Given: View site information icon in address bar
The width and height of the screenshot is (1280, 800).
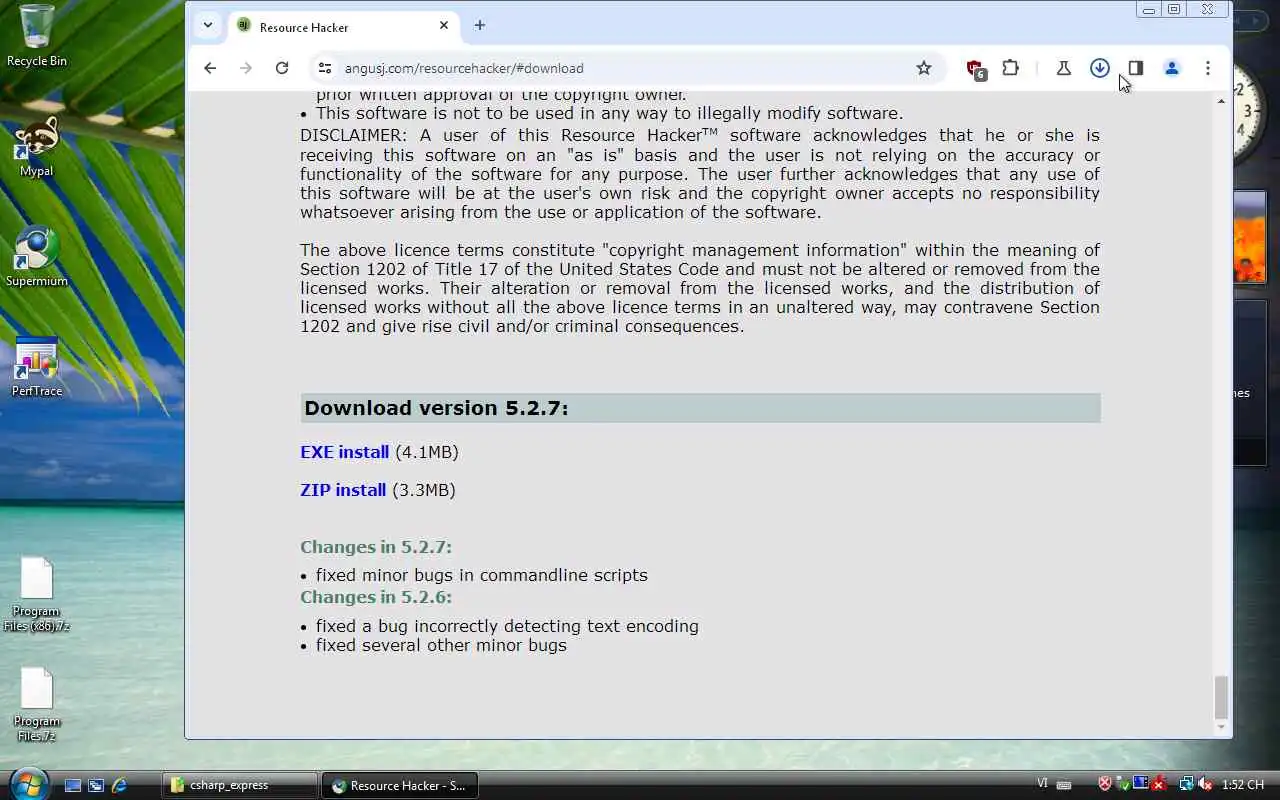Looking at the screenshot, I should [324, 68].
